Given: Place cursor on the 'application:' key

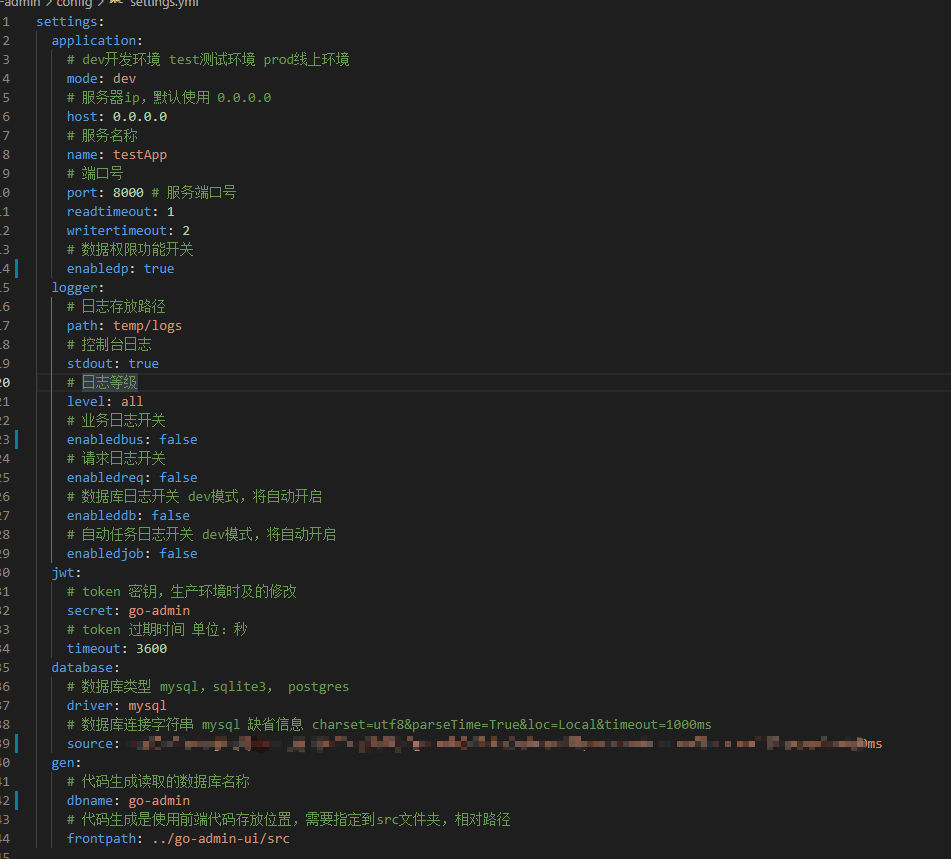Looking at the screenshot, I should point(97,41).
